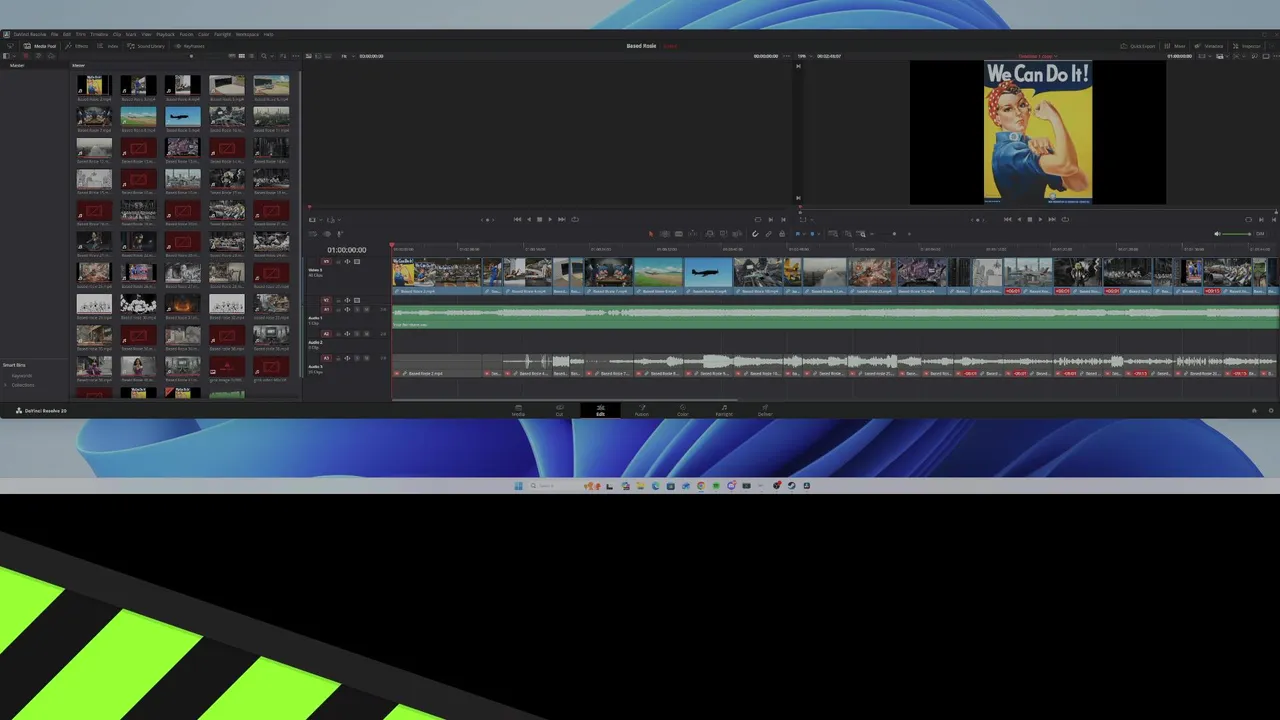Image resolution: width=1280 pixels, height=720 pixels.
Task: Play the timeline viewer forward
Action: click(x=1040, y=219)
